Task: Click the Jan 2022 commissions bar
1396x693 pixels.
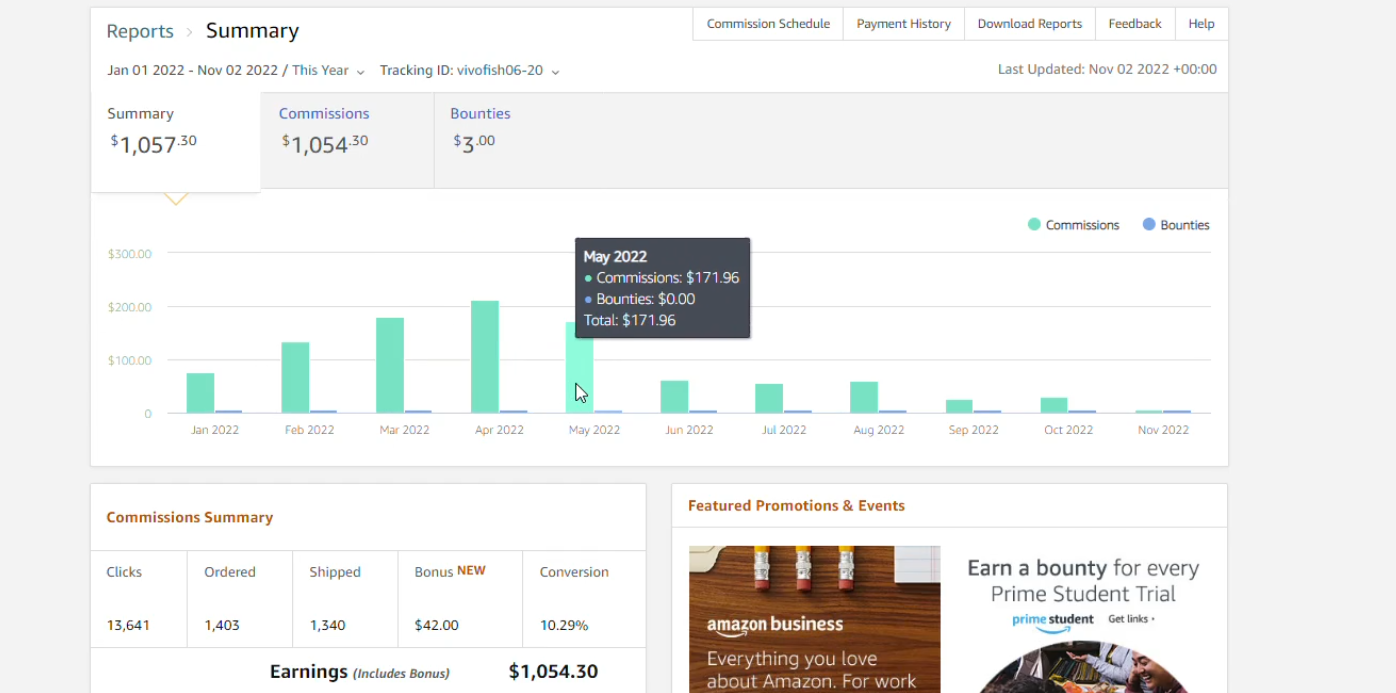Action: [200, 393]
